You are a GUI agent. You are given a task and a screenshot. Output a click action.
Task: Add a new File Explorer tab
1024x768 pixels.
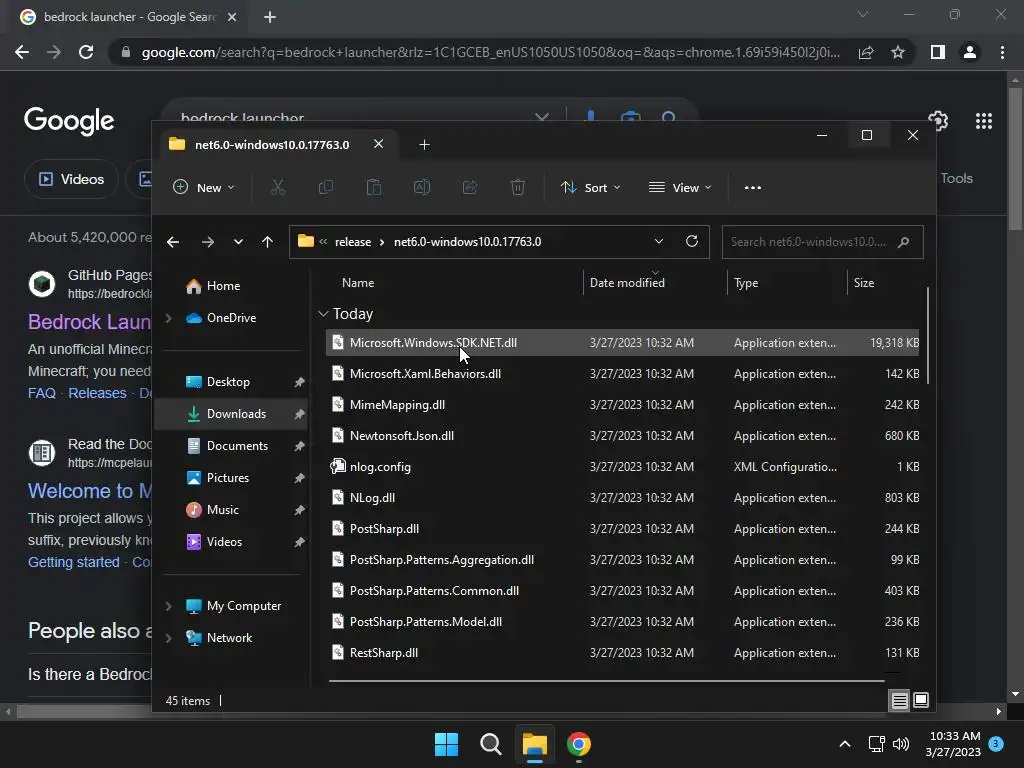424,144
